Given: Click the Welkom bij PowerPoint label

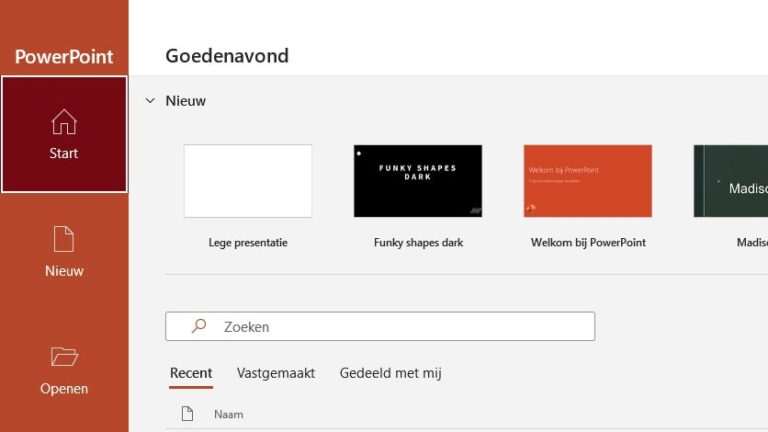Looking at the screenshot, I should coord(588,243).
